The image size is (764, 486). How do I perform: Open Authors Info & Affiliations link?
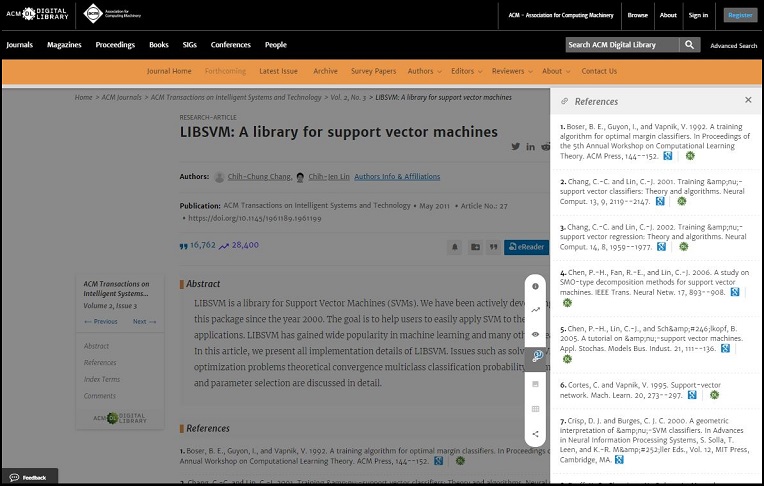coord(397,176)
